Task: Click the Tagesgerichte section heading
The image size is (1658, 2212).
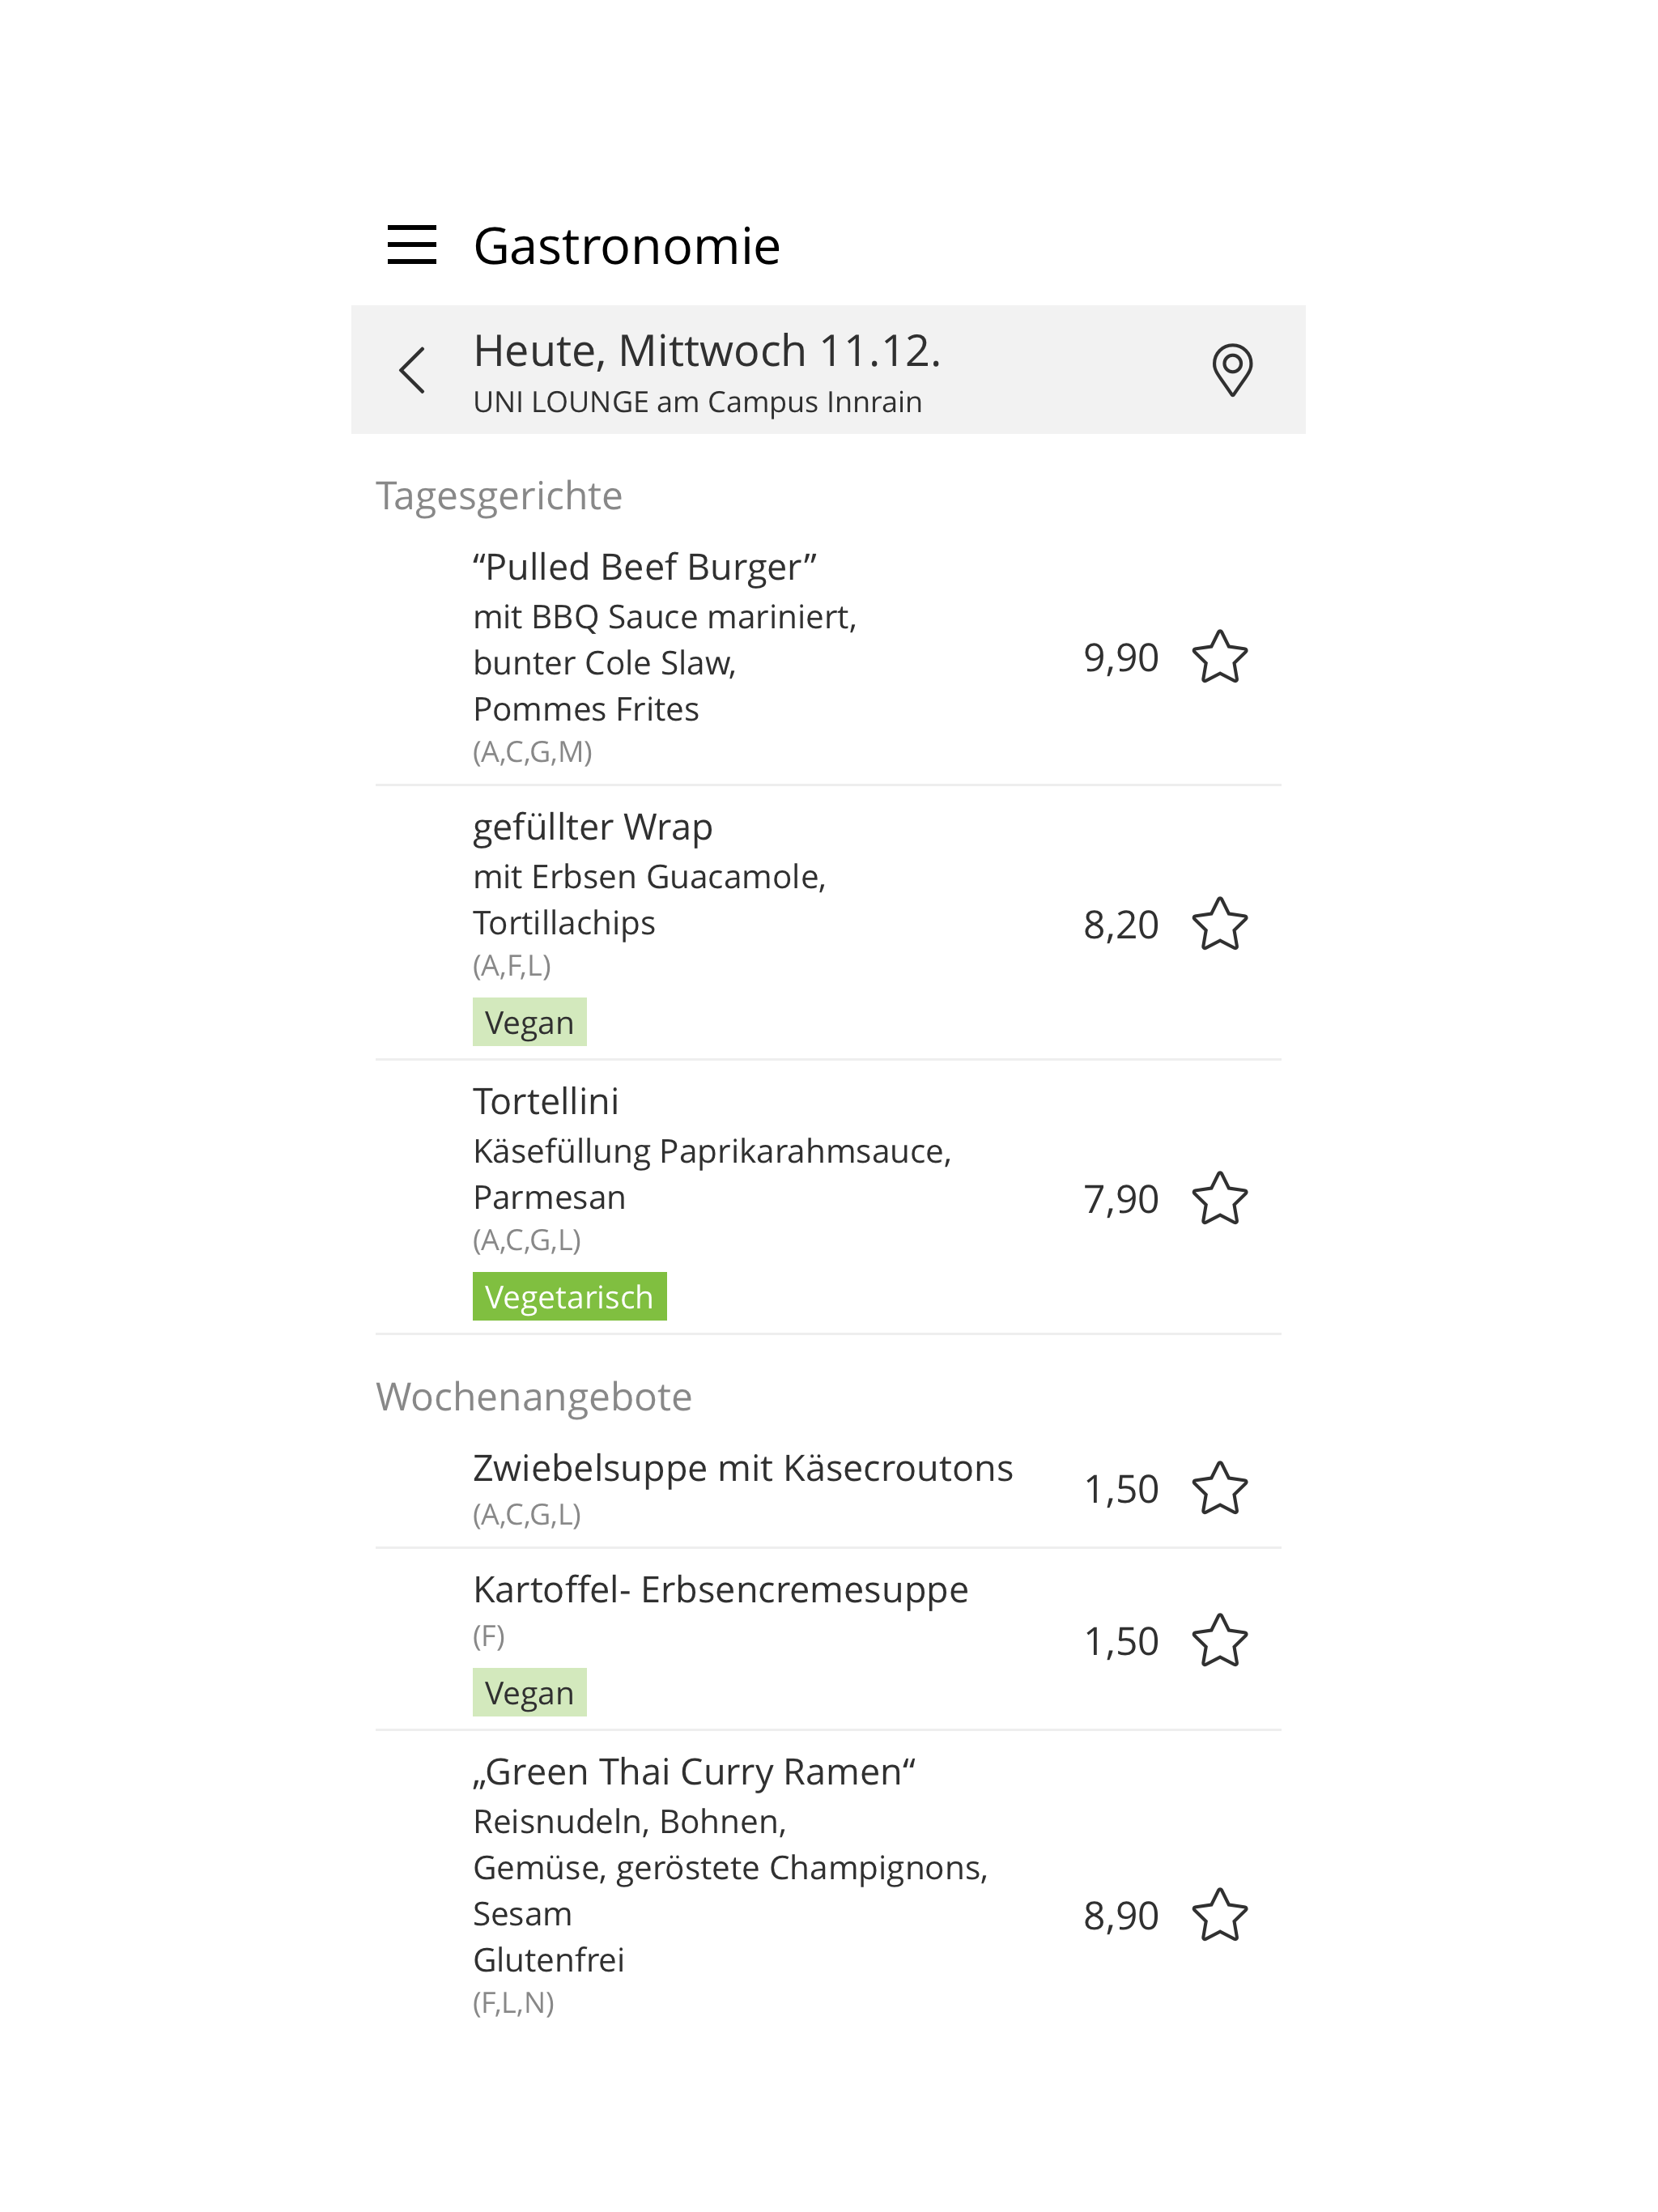Action: 499,496
